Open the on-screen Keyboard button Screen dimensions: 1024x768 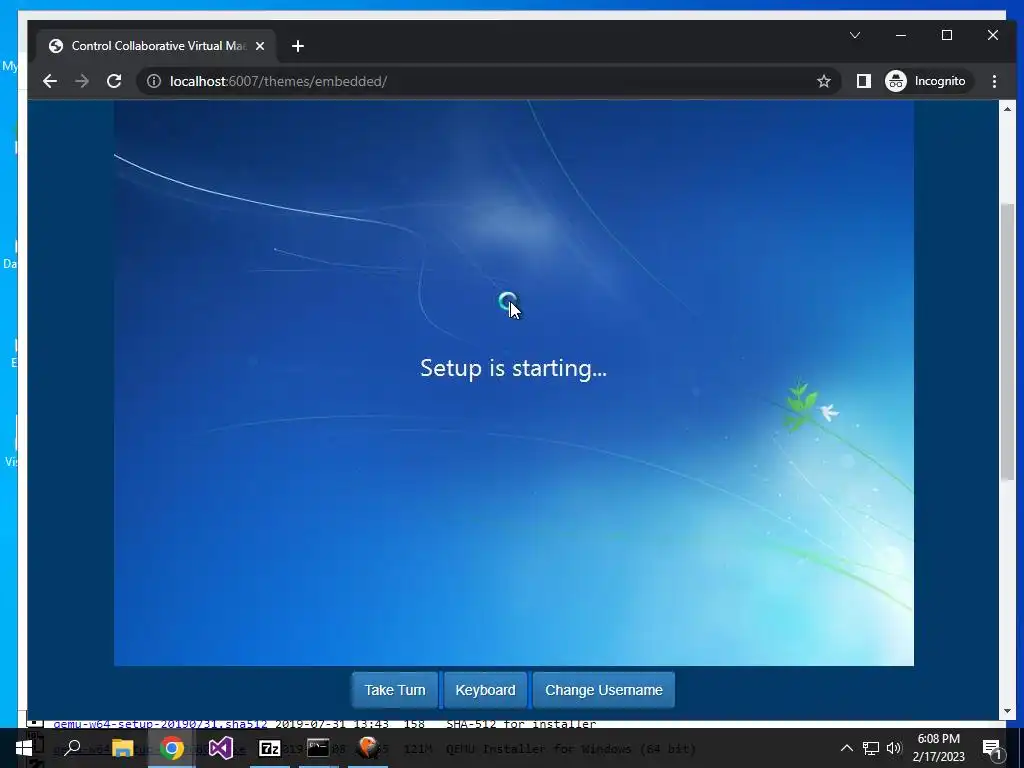click(x=485, y=690)
